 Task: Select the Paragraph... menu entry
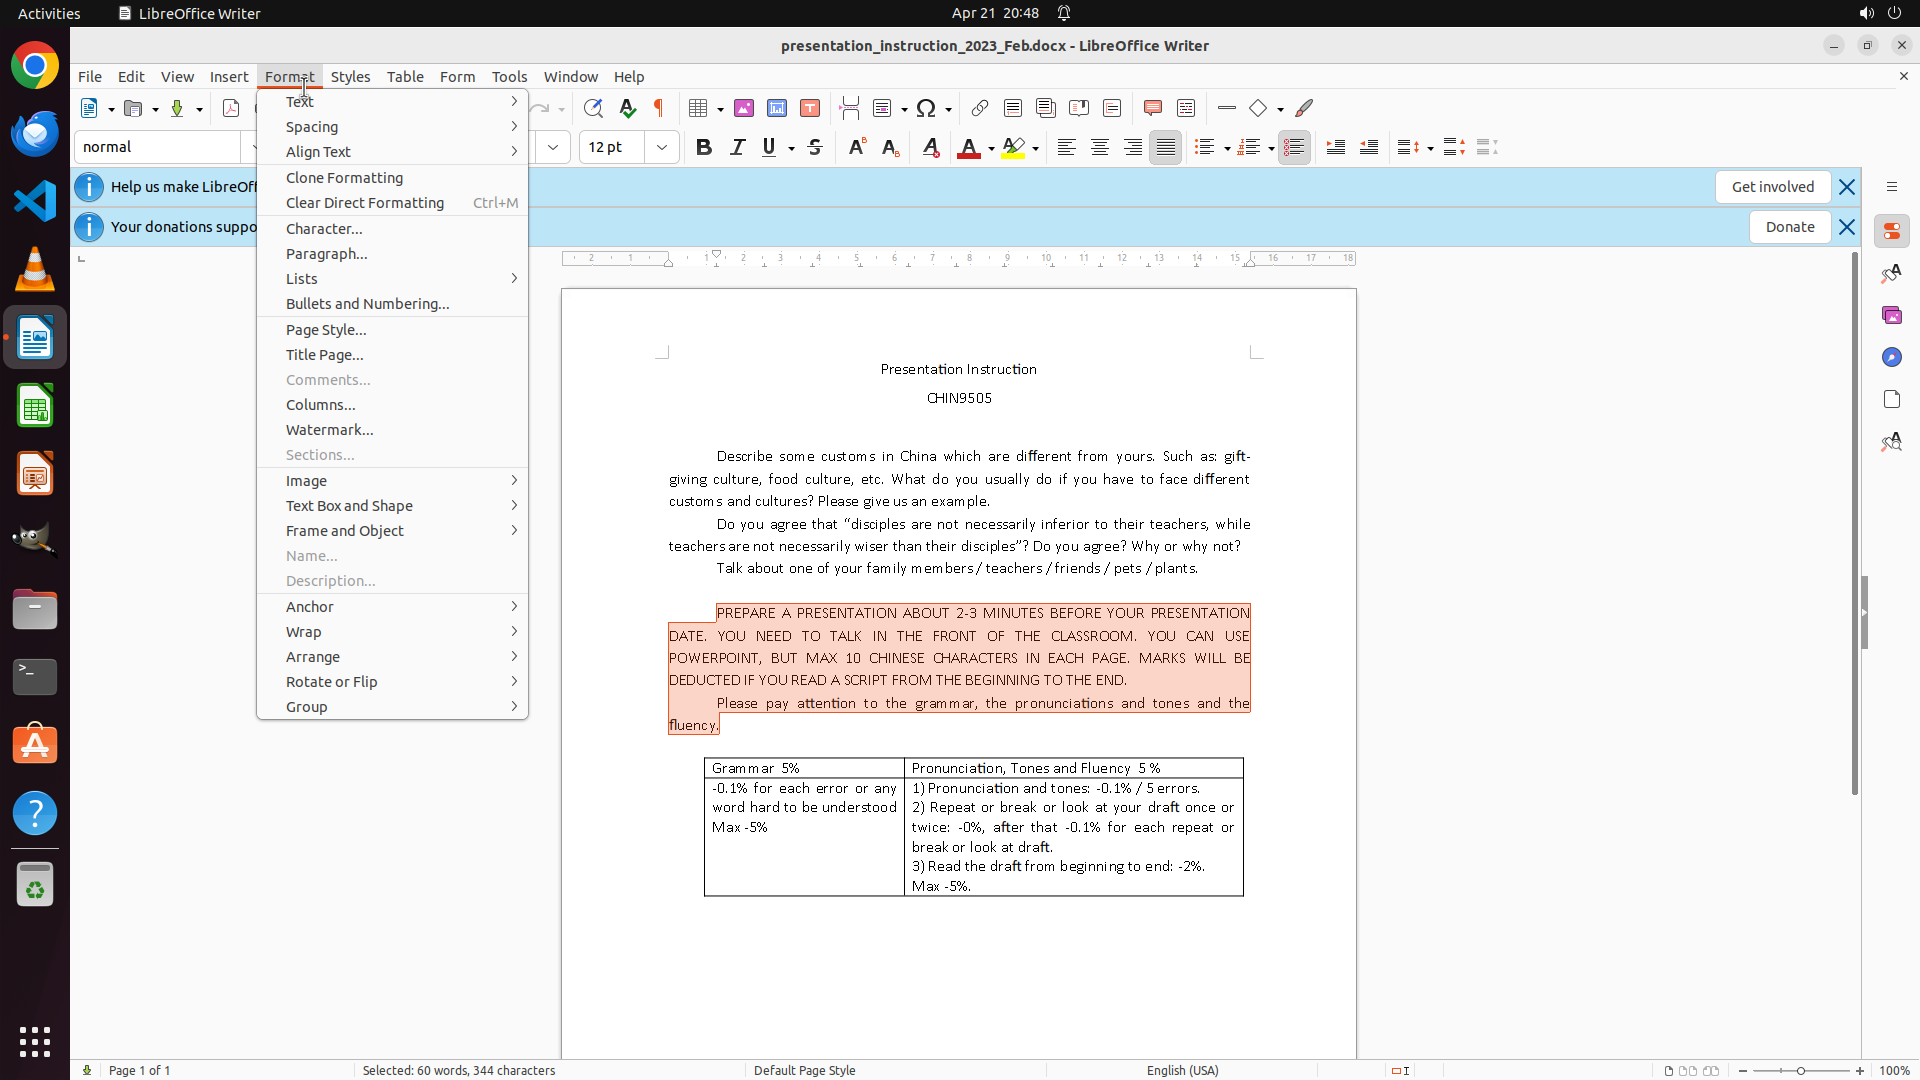tap(327, 254)
